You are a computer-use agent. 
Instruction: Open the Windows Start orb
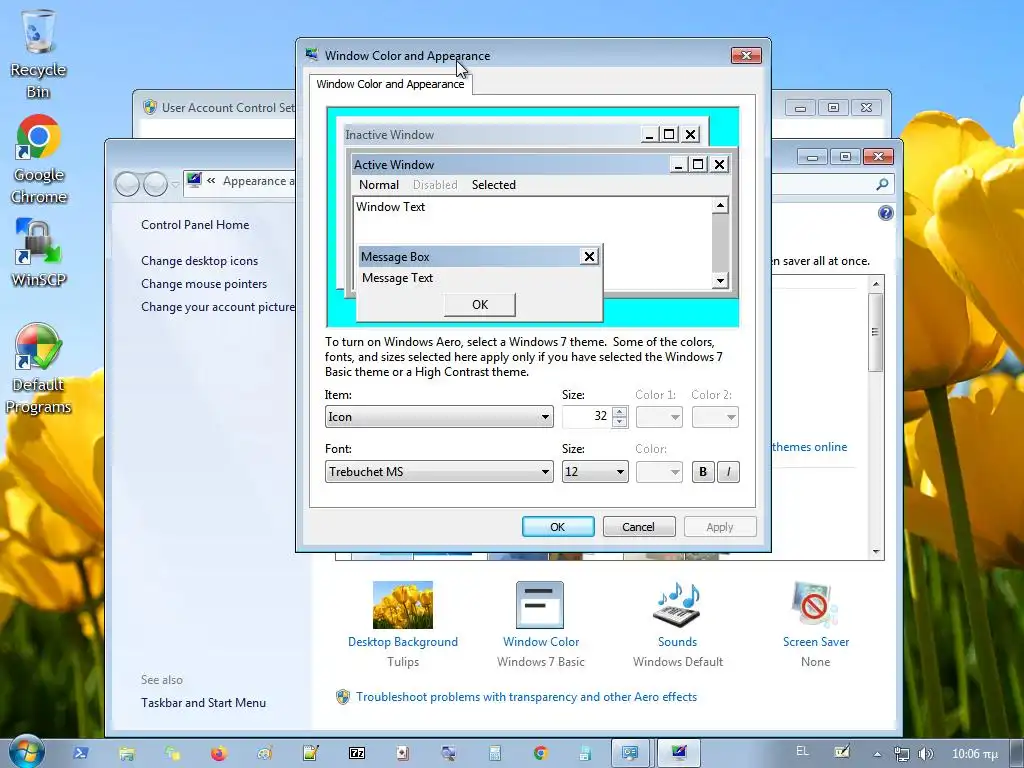point(26,752)
